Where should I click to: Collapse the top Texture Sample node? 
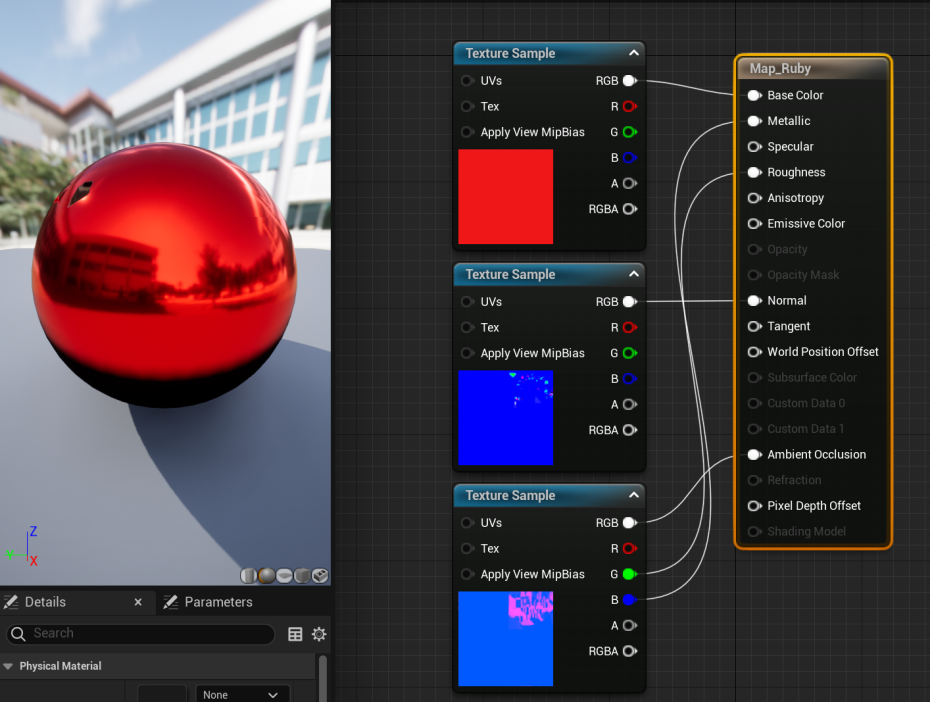point(634,53)
